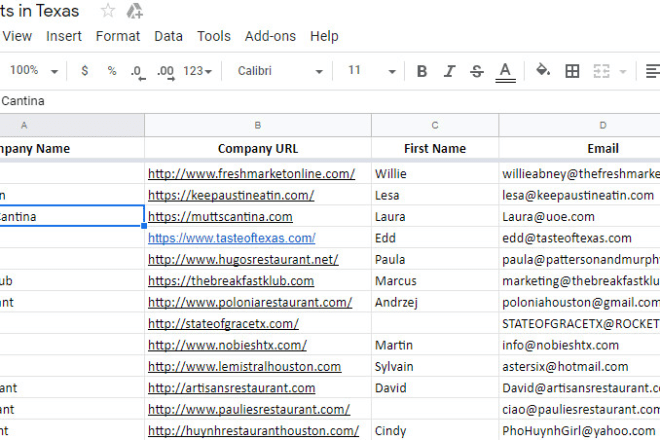Select the cell info@nobieshtx.com
The height and width of the screenshot is (440, 660).
pos(579,345)
